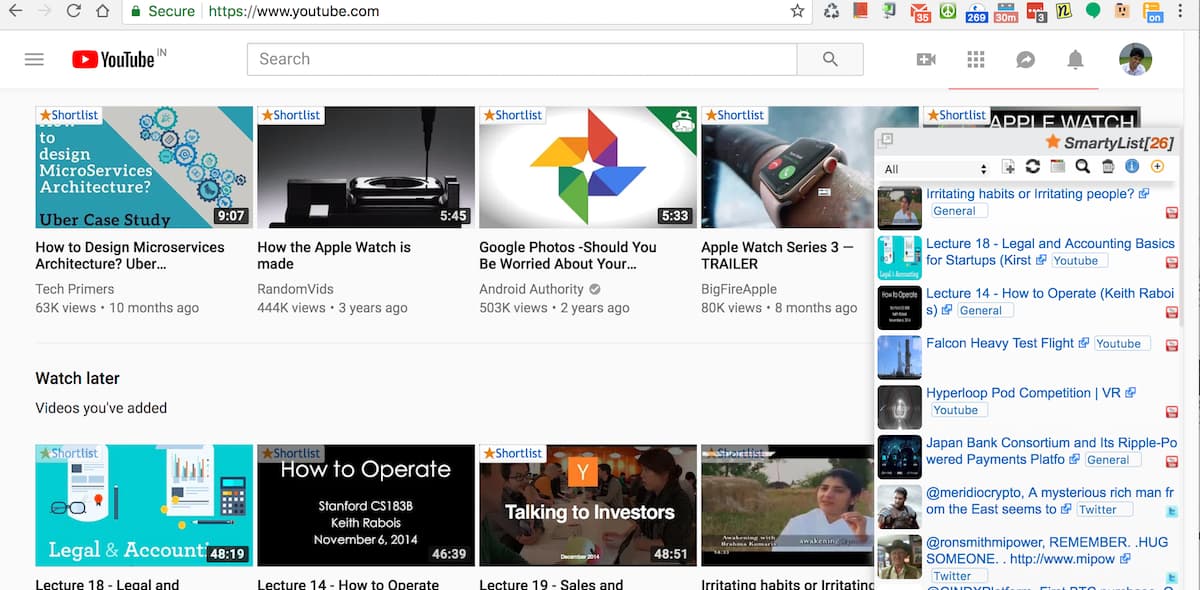Open the YouTube hamburger guide menu
This screenshot has width=1200, height=590.
tap(34, 59)
